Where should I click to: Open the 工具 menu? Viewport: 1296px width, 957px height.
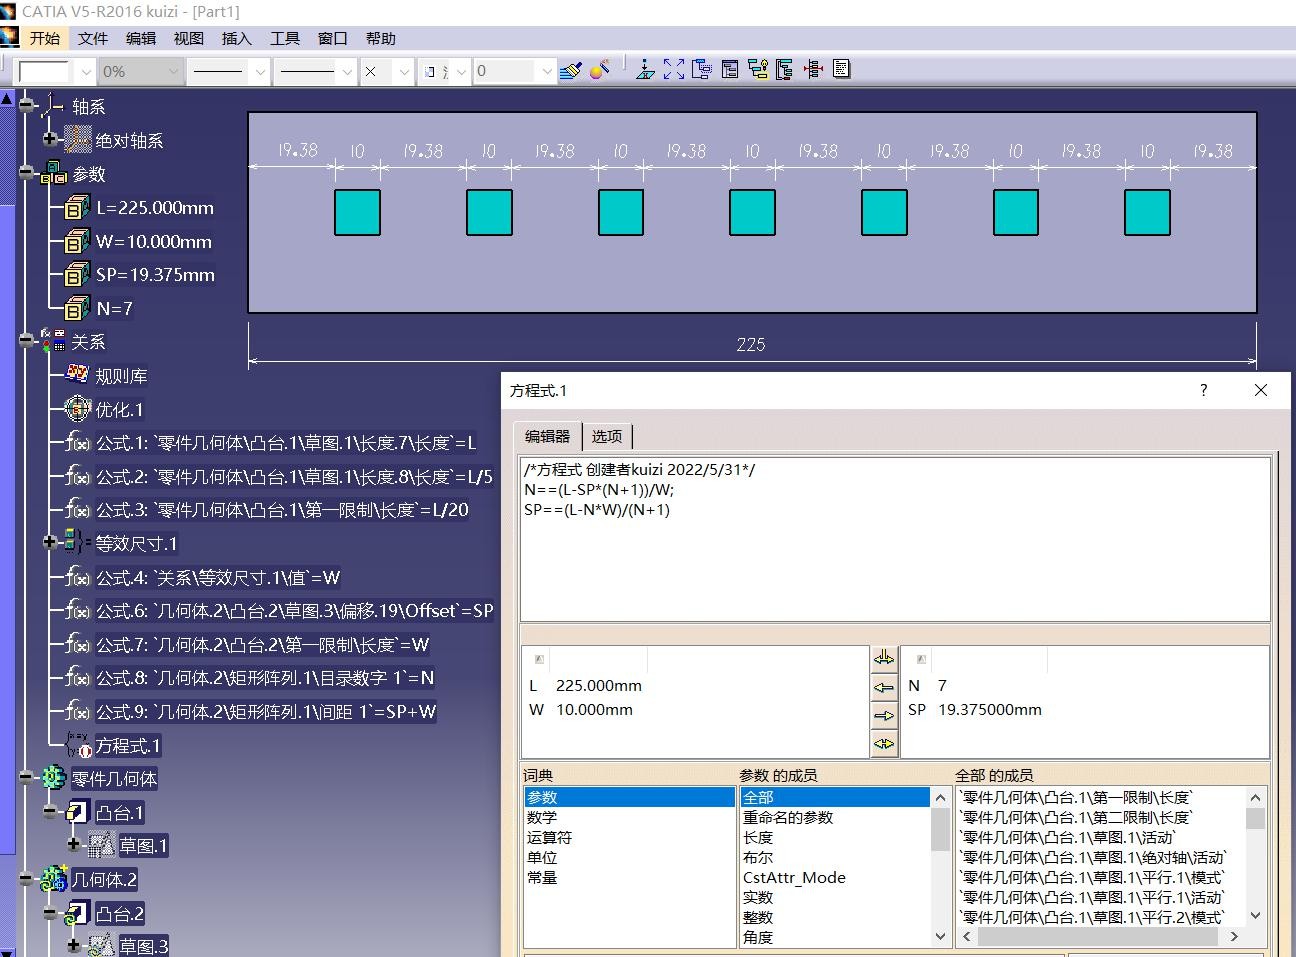(x=285, y=38)
